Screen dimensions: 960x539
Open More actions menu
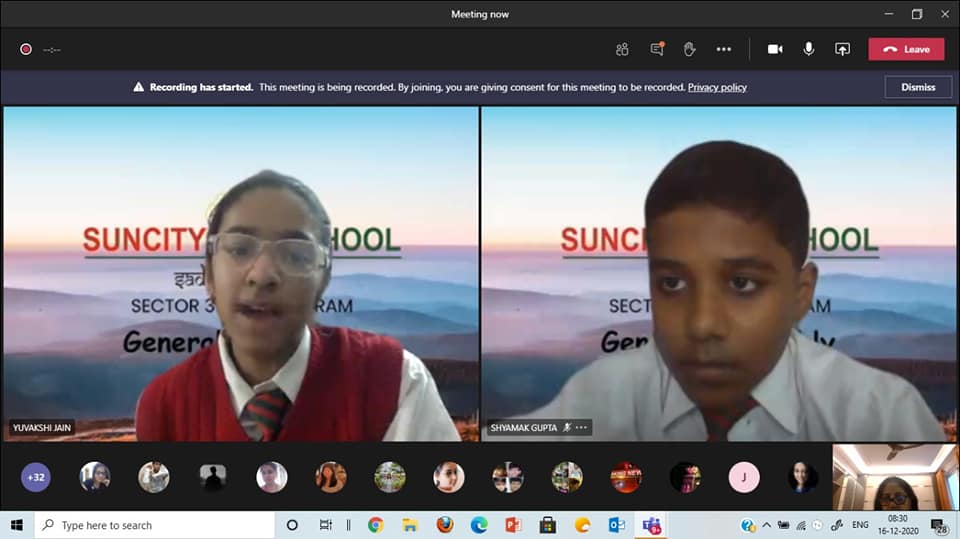click(724, 49)
